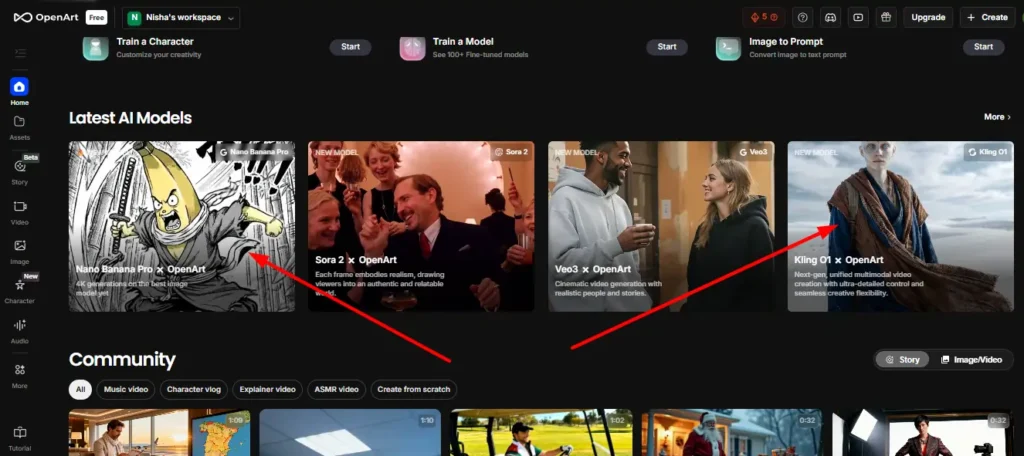The image size is (1024, 456).
Task: Open the Audio section in sidebar
Action: 19,329
